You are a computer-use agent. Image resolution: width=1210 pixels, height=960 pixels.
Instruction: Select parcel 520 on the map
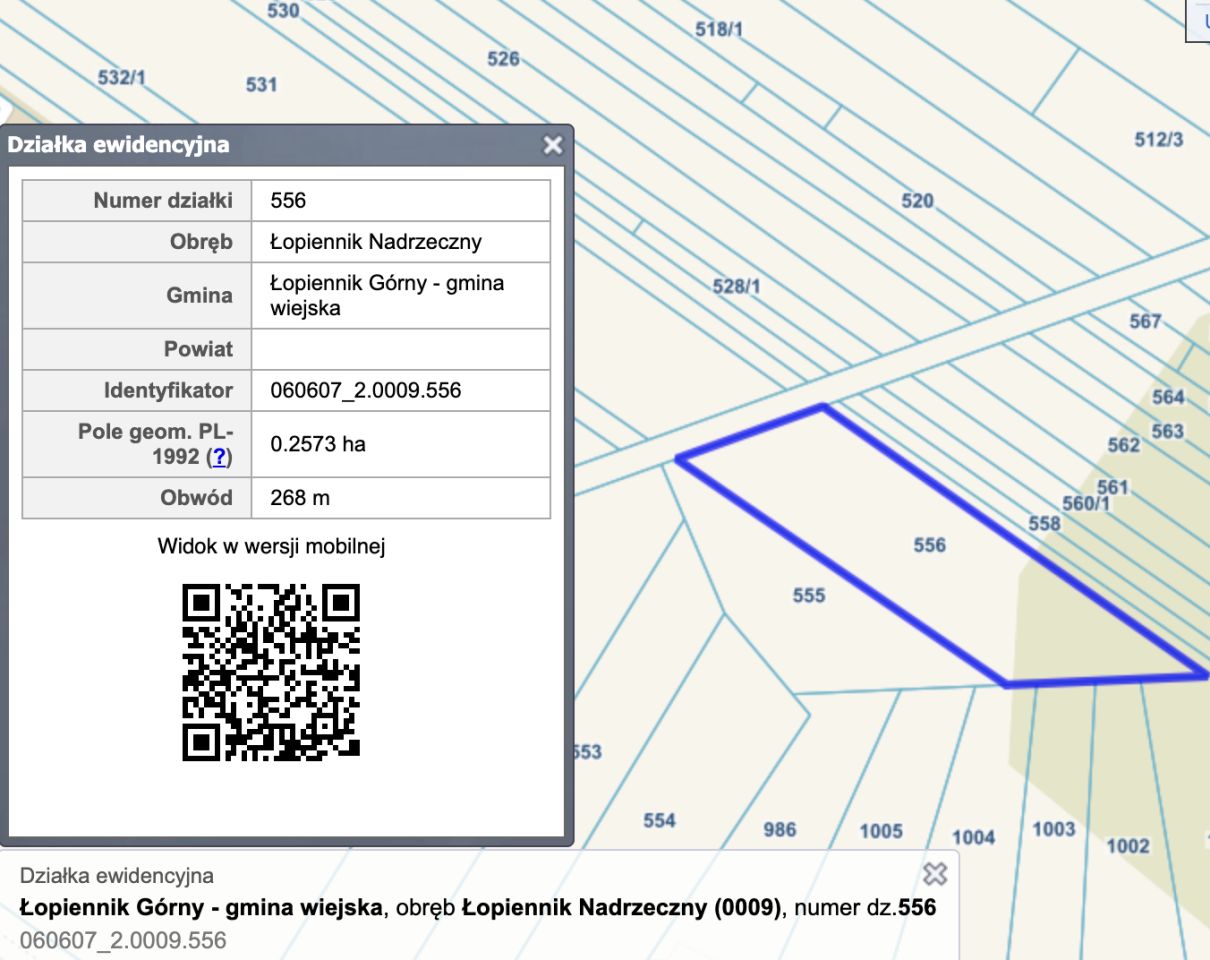pos(917,201)
